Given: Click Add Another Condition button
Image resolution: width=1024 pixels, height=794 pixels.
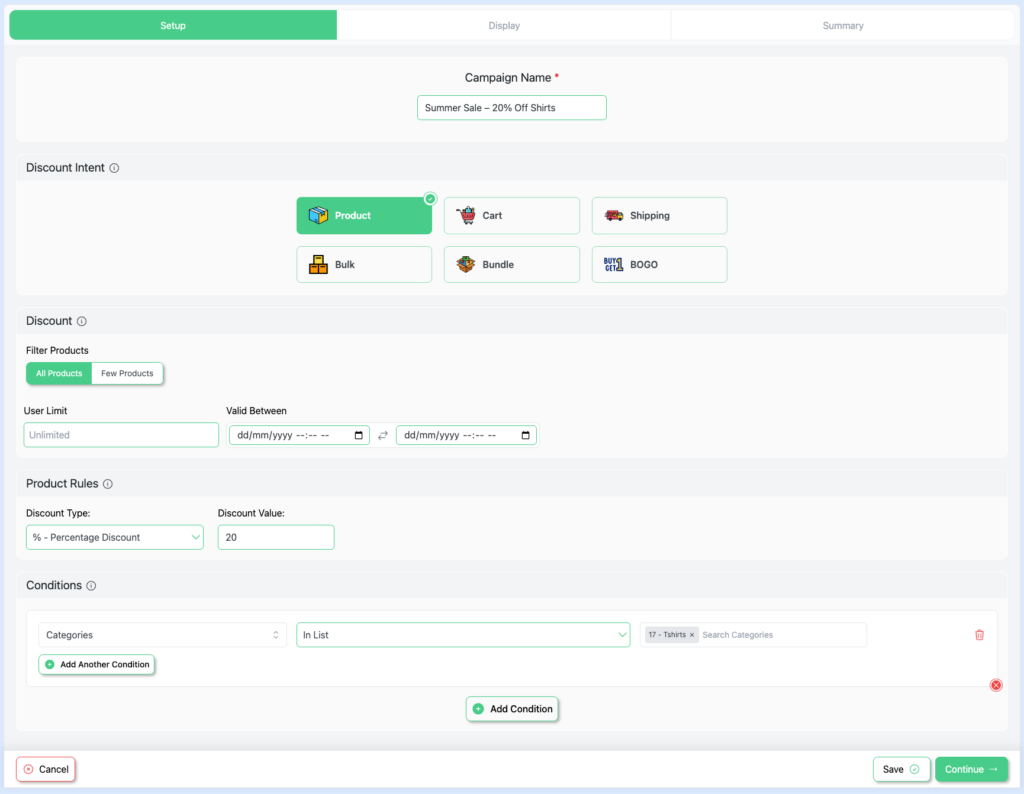Looking at the screenshot, I should tap(97, 665).
